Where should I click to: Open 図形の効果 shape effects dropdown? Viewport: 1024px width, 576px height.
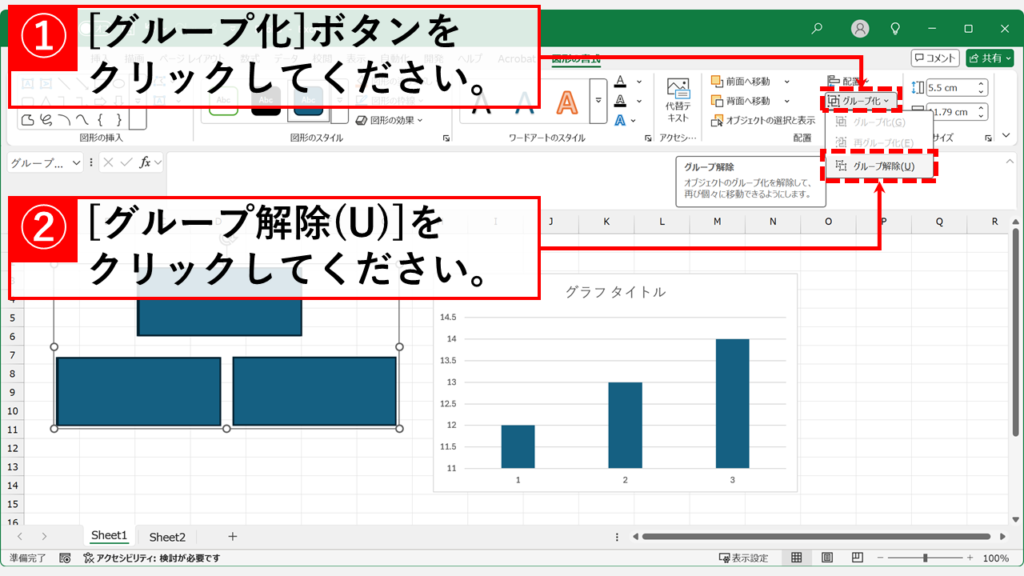[x=389, y=120]
